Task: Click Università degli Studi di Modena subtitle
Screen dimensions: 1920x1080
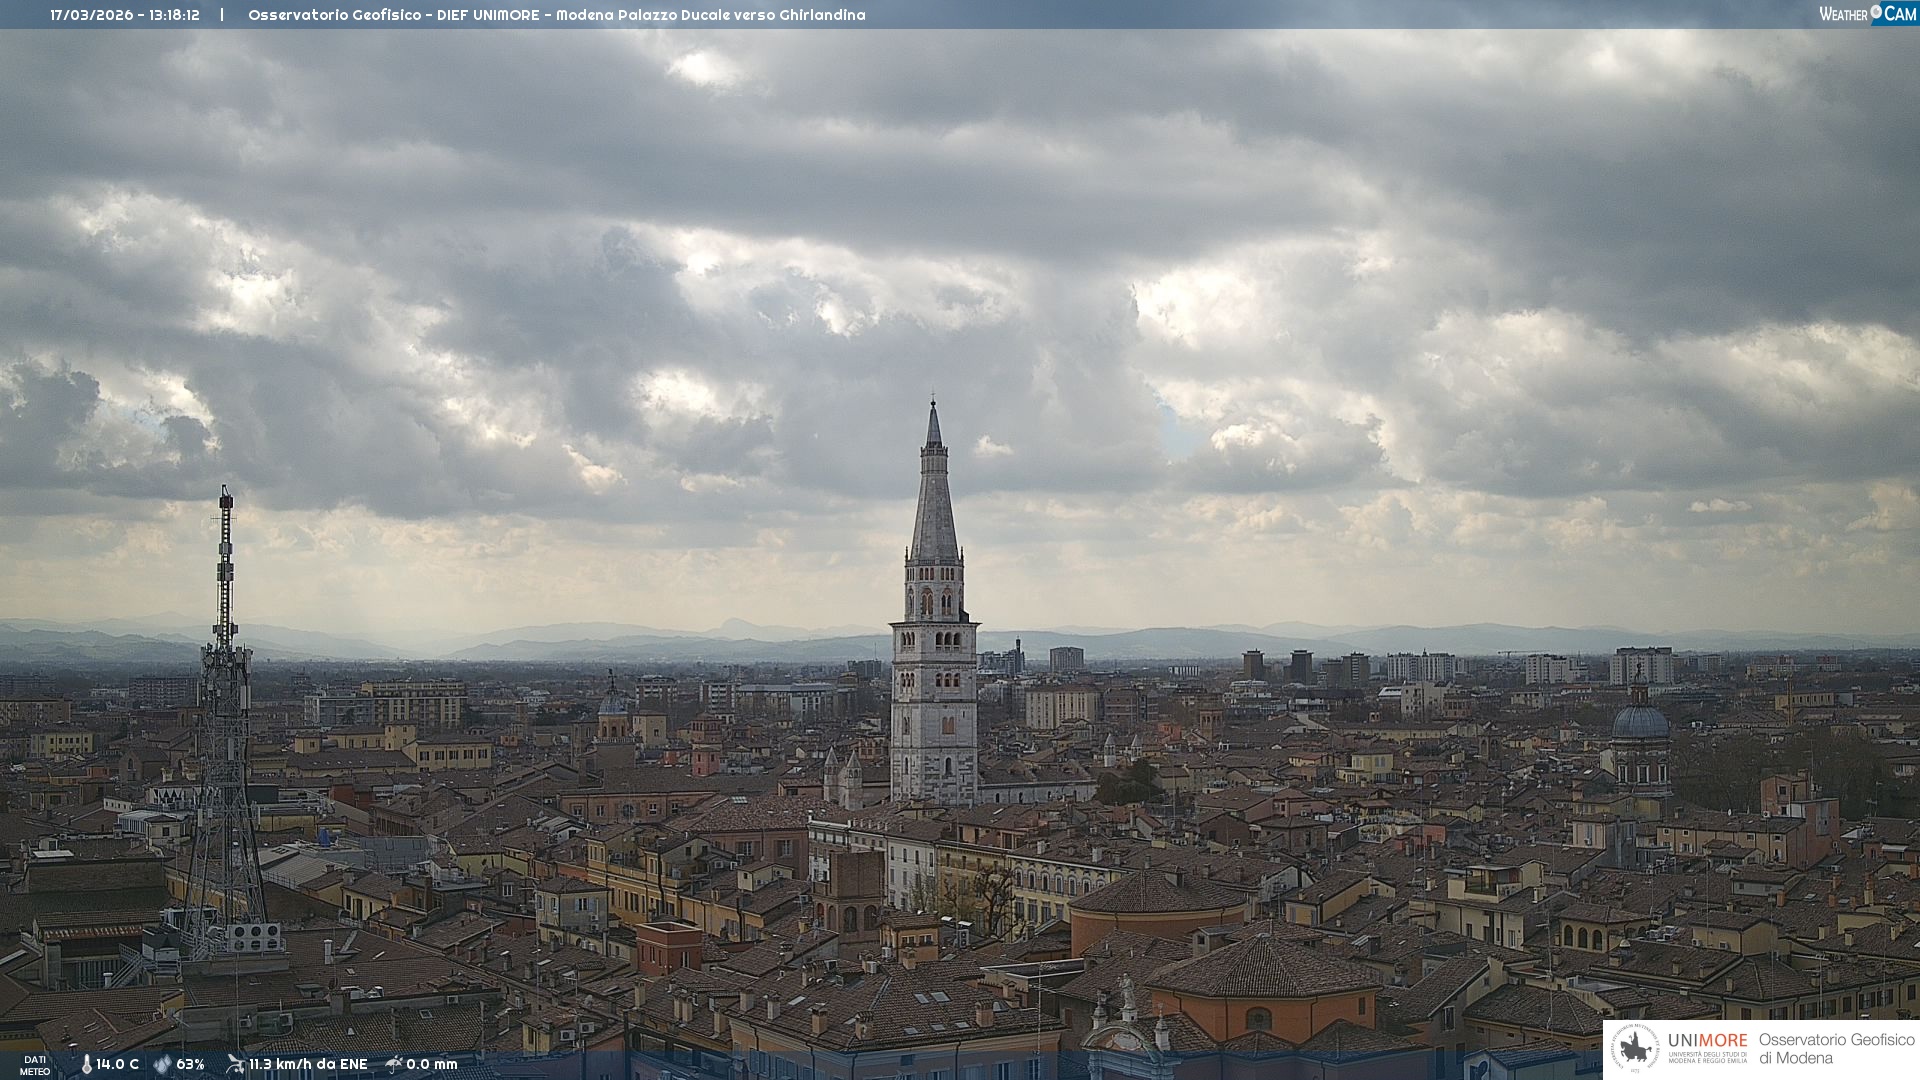Action: [x=1707, y=1057]
